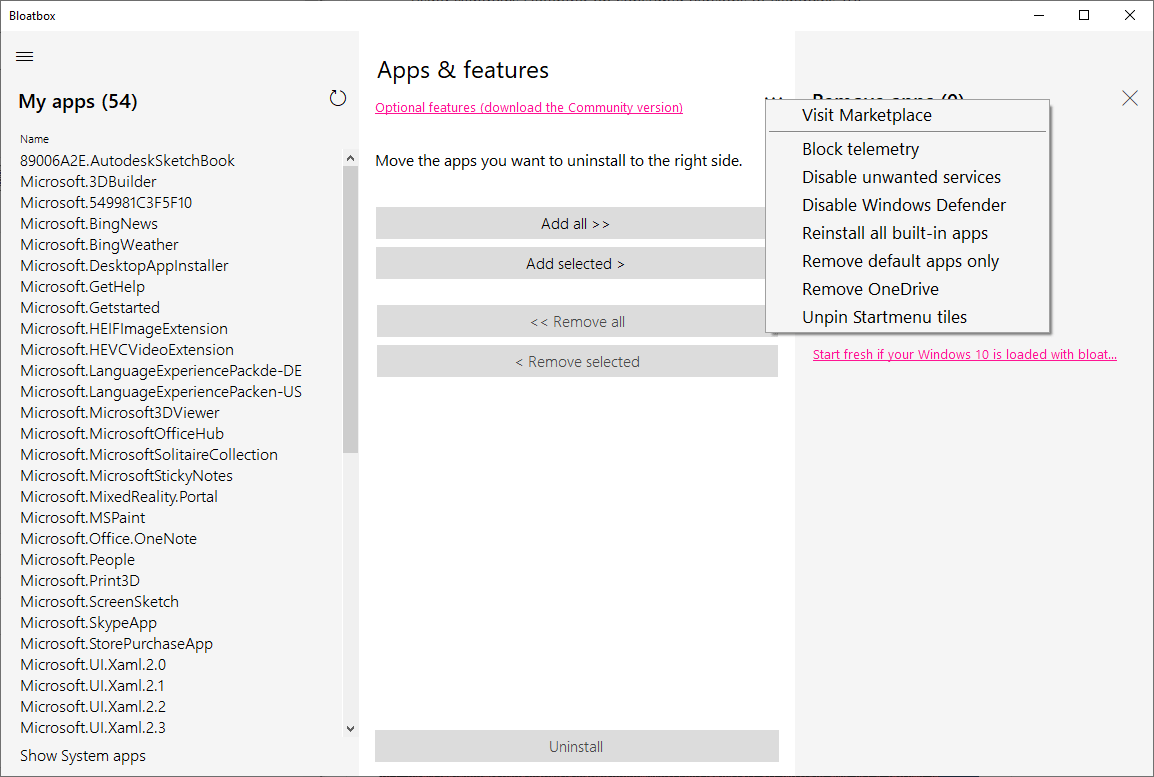Click the Uninstall button
Image resolution: width=1154 pixels, height=777 pixels.
tap(576, 747)
